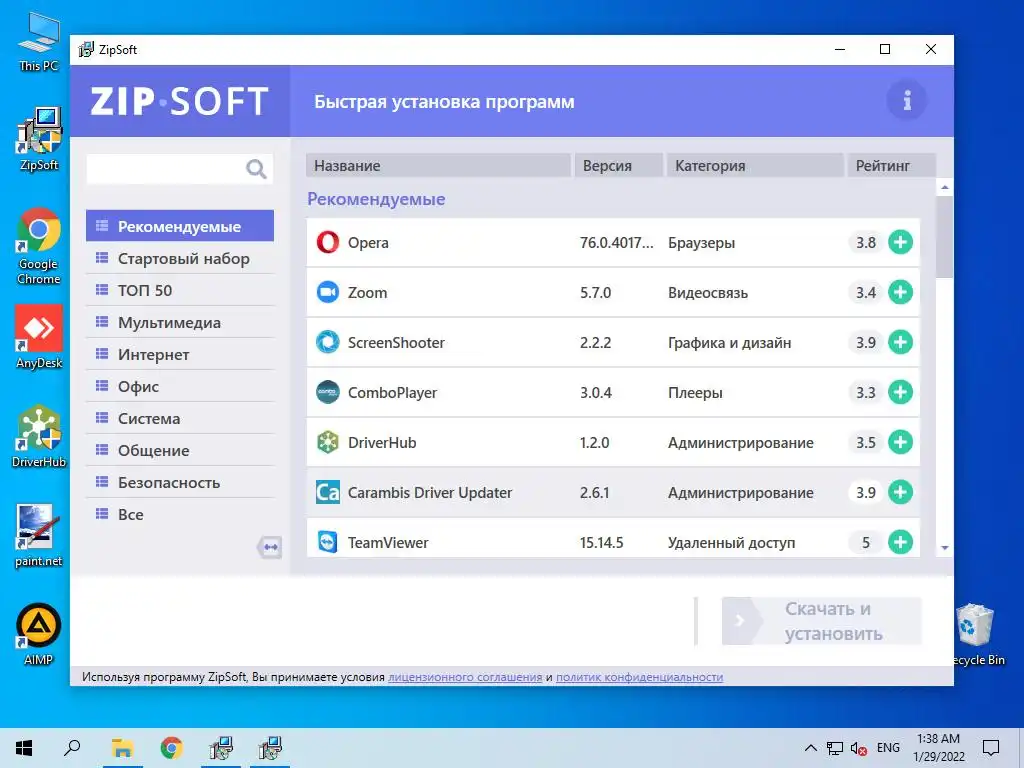
Task: Open Chrome from taskbar
Action: click(x=172, y=748)
